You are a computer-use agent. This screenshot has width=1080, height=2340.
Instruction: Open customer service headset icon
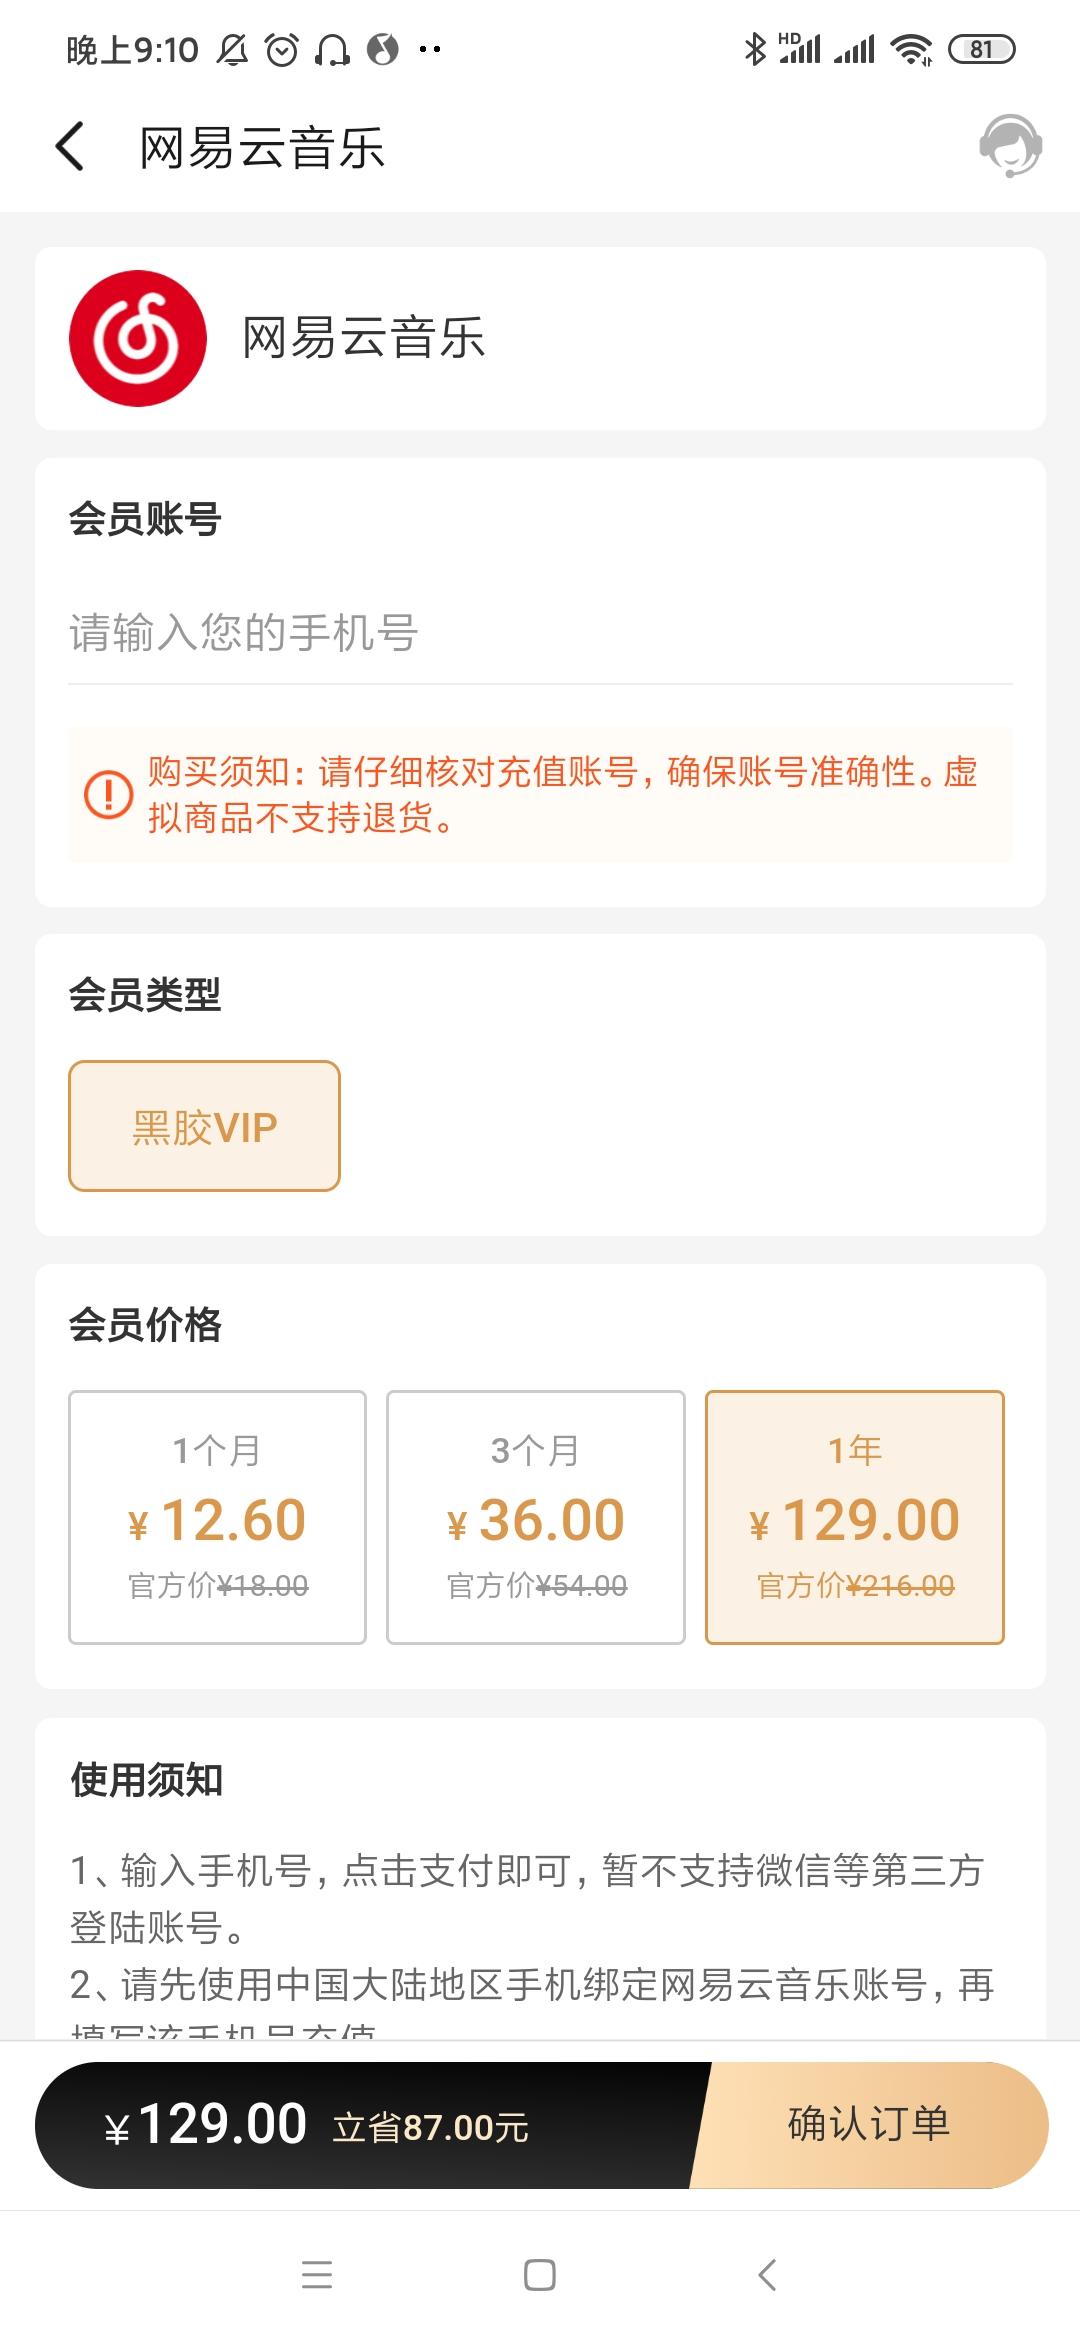(1010, 146)
